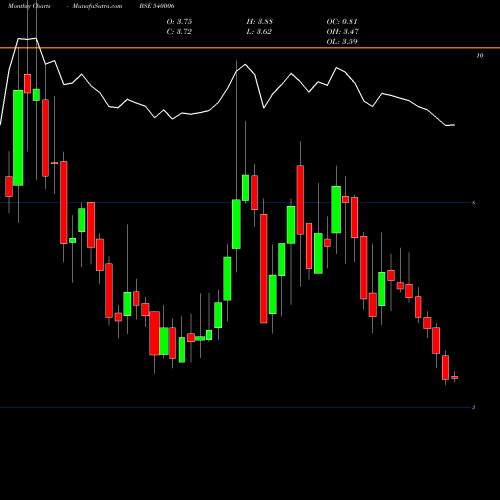Click the MunafaSutra.com label
Image resolution: width=500 pixels, height=500 pixels.
(x=97, y=6)
